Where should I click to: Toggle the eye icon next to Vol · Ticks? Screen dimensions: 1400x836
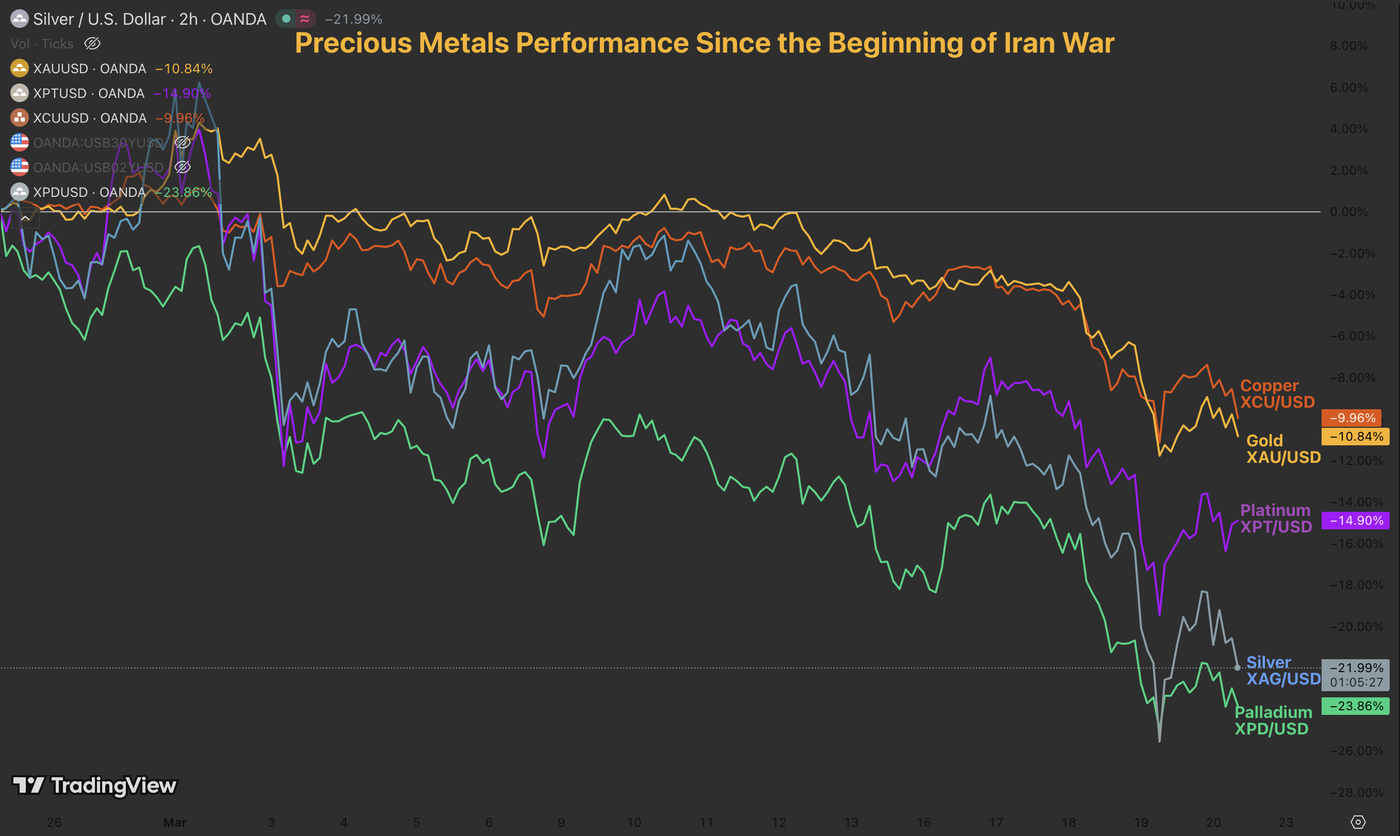click(x=92, y=43)
